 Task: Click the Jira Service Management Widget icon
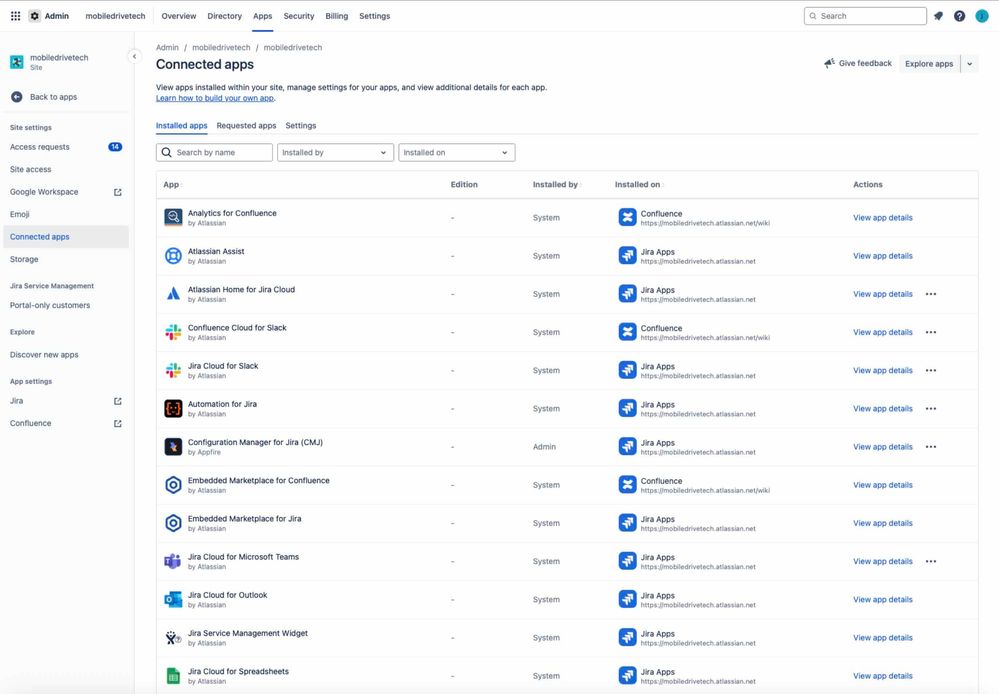click(x=173, y=638)
